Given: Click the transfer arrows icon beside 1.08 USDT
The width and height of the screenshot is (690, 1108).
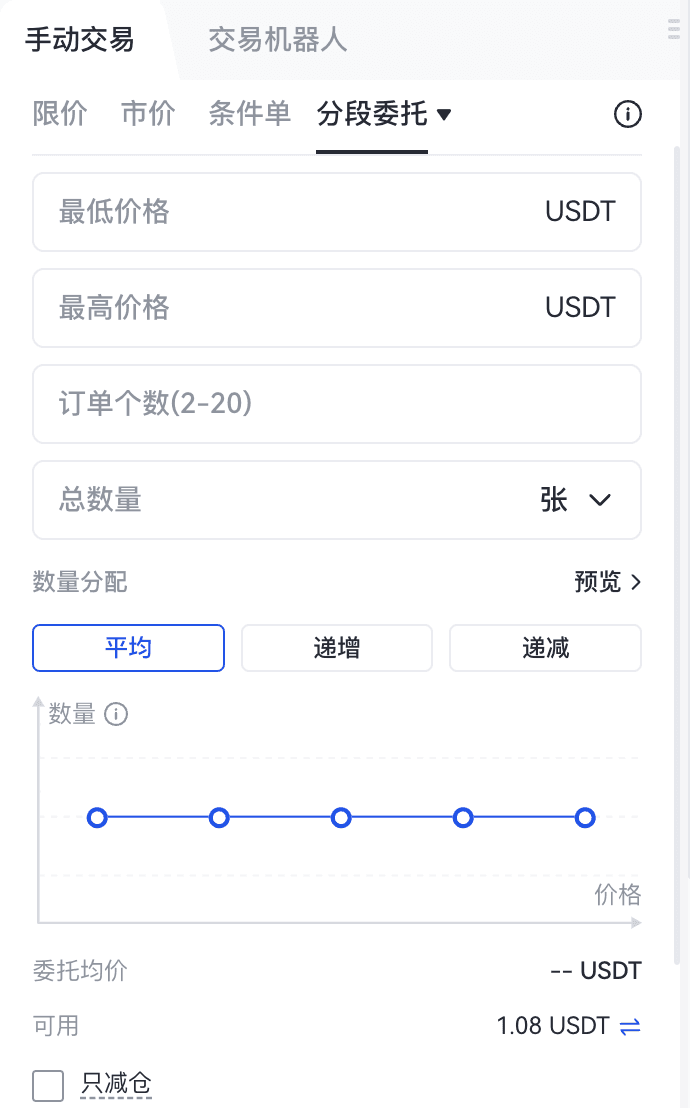Looking at the screenshot, I should tap(630, 1026).
